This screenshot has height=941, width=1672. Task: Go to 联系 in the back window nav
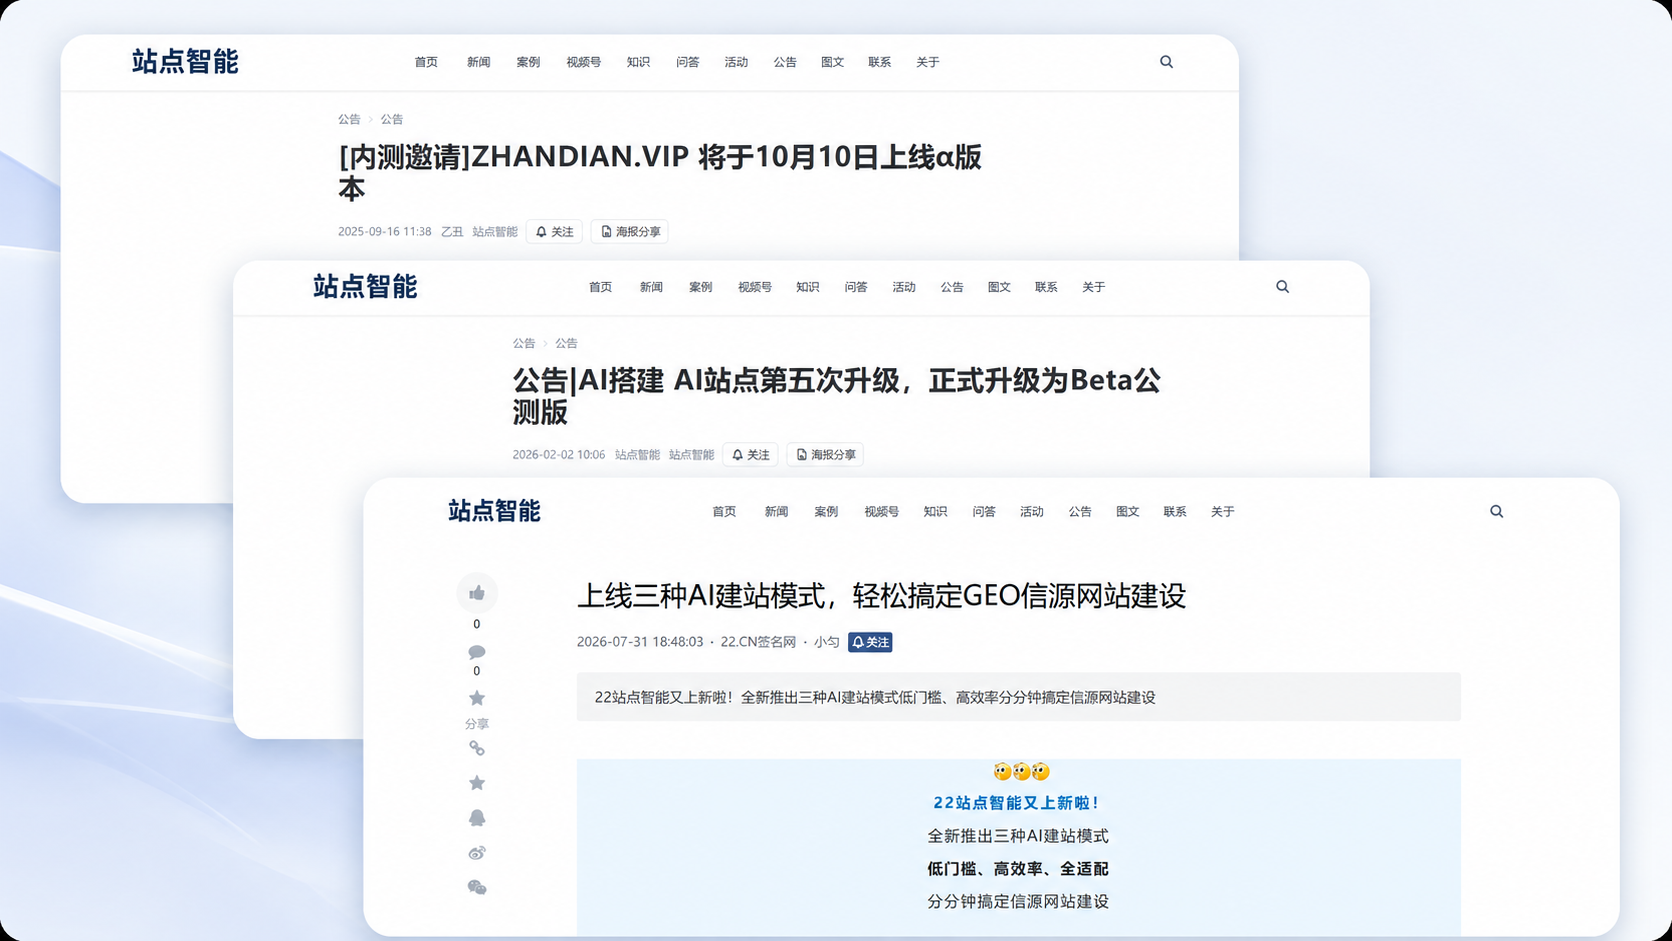click(x=879, y=62)
